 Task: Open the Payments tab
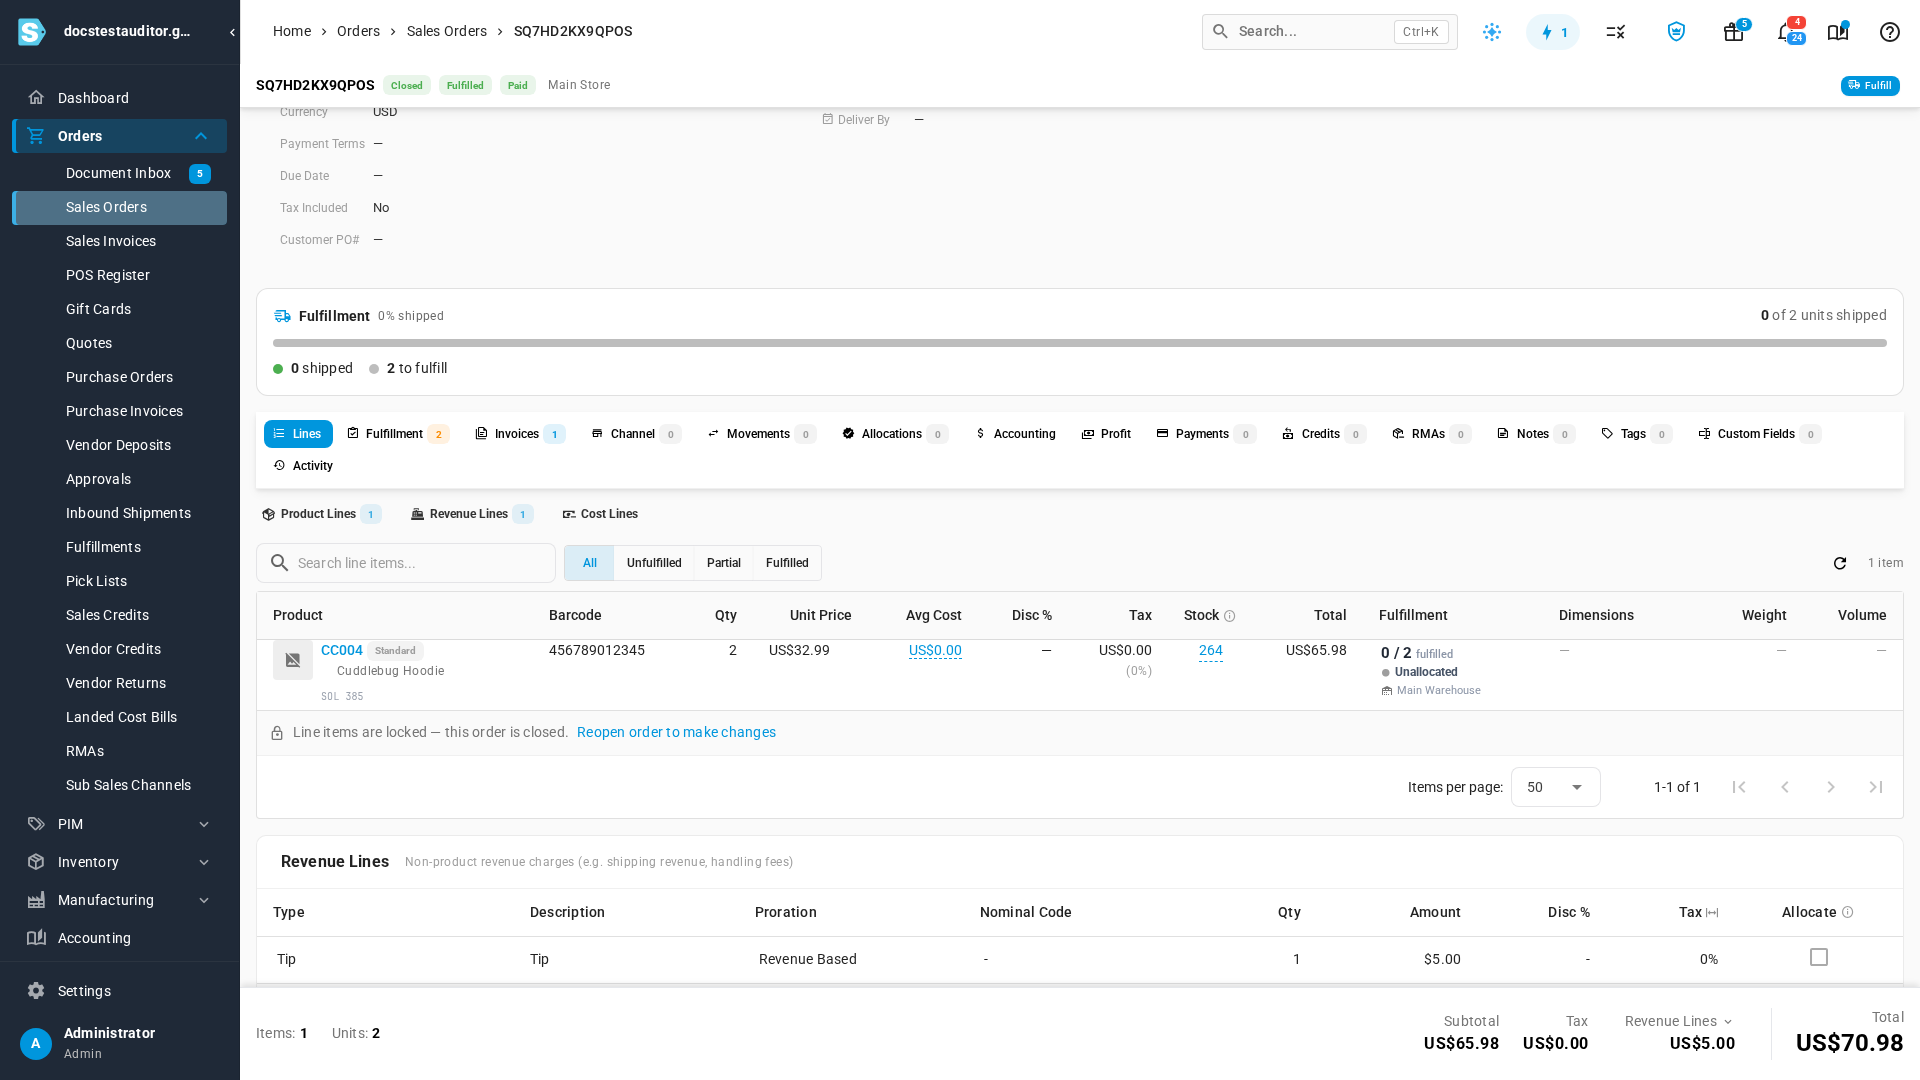click(1206, 434)
